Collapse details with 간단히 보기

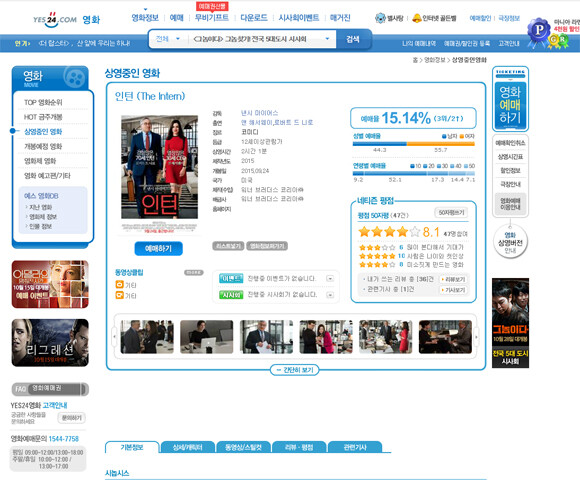(294, 370)
